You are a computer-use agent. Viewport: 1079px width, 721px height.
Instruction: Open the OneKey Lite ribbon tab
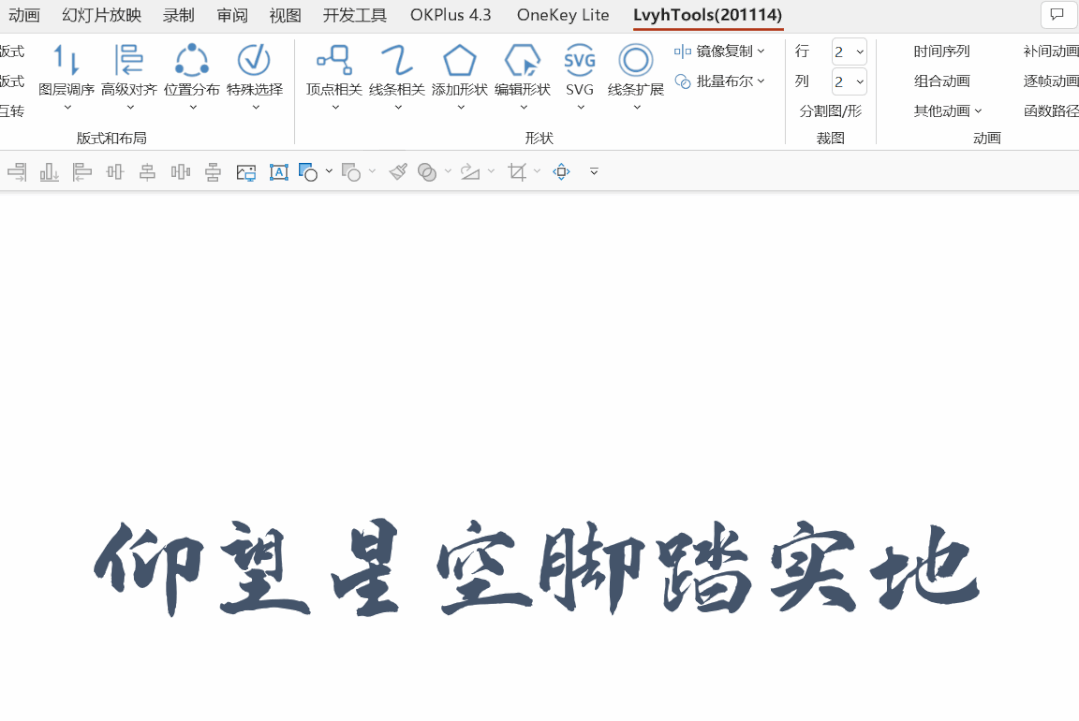[563, 15]
